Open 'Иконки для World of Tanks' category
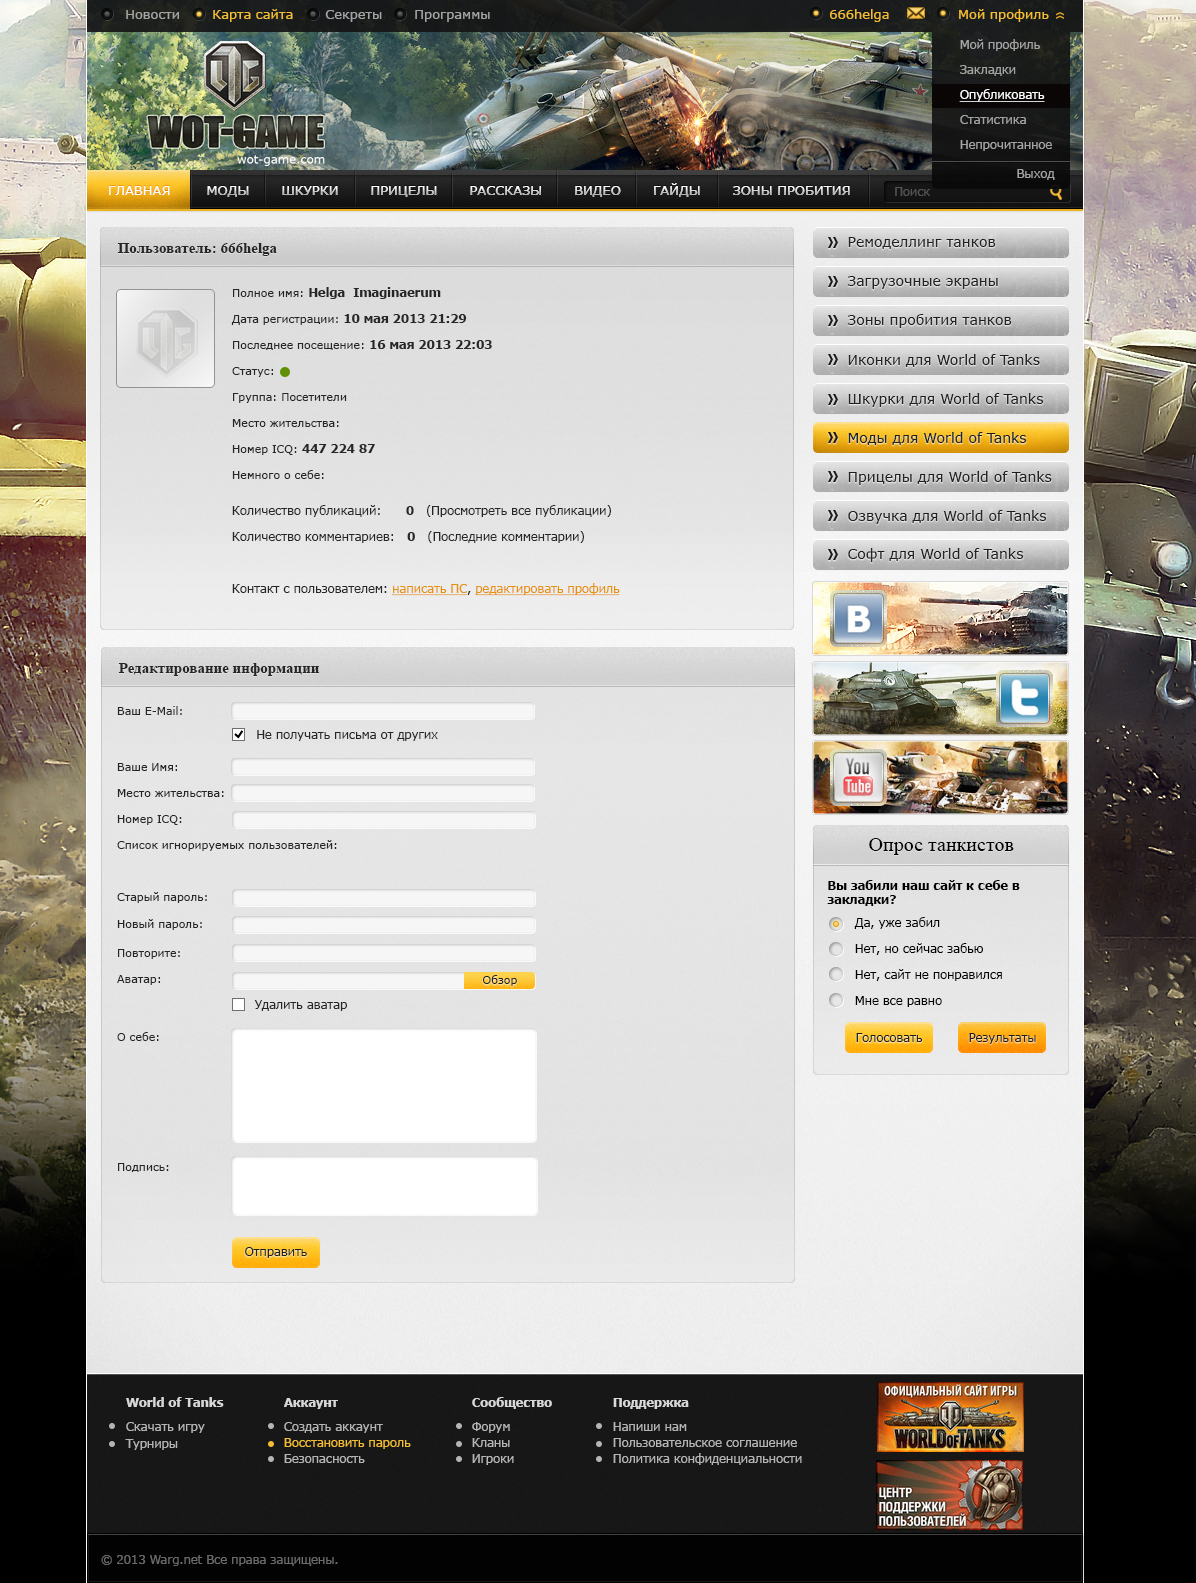 [940, 360]
